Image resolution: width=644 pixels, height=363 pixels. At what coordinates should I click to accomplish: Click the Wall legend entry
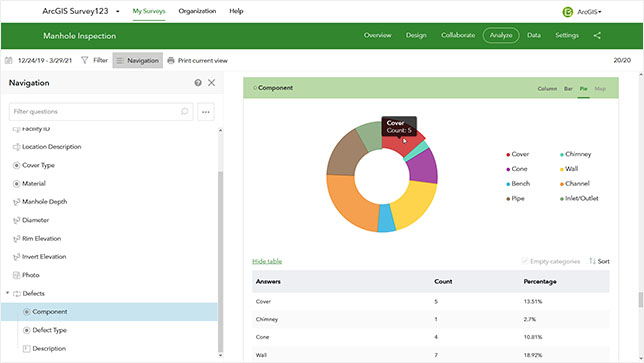569,169
